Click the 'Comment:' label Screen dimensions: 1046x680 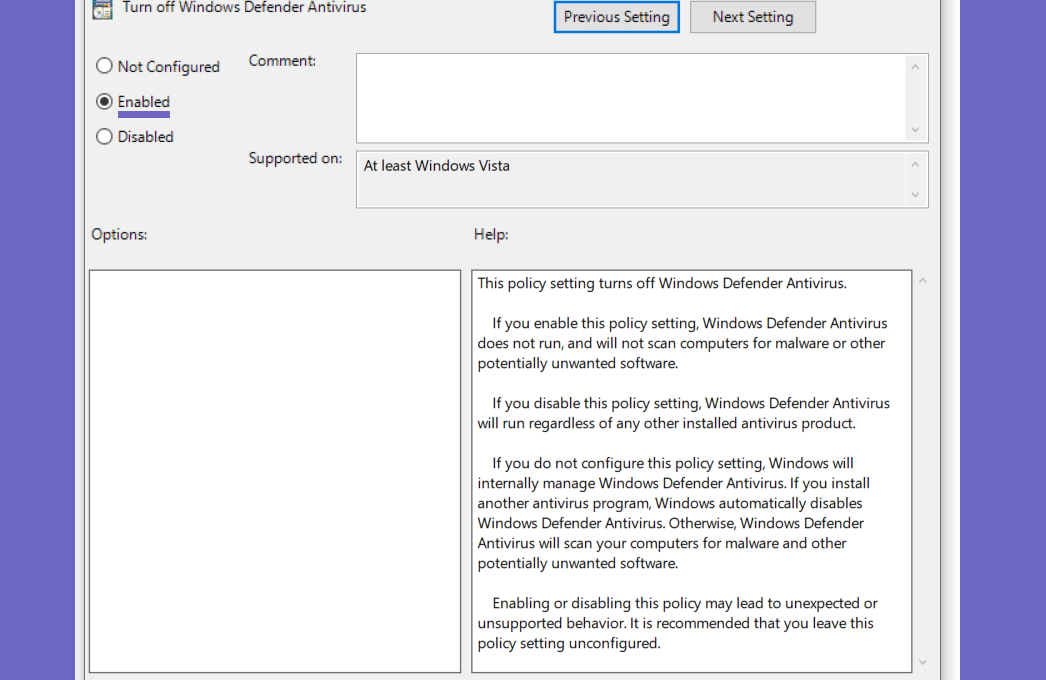coord(282,61)
